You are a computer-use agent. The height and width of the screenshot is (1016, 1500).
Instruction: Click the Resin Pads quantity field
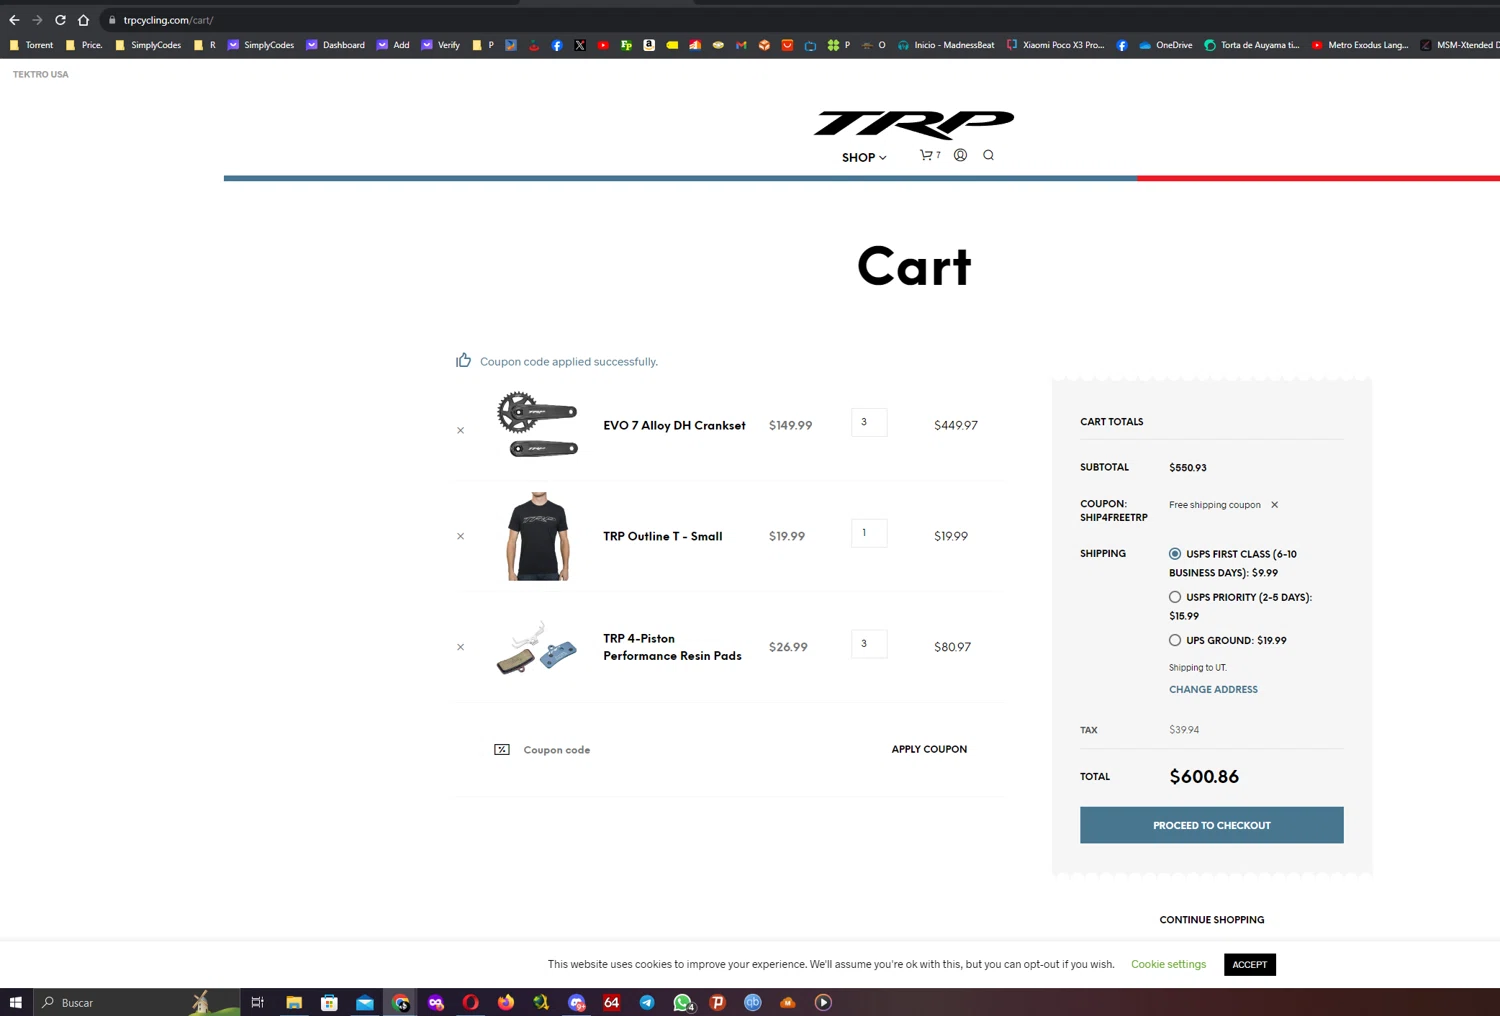point(869,644)
